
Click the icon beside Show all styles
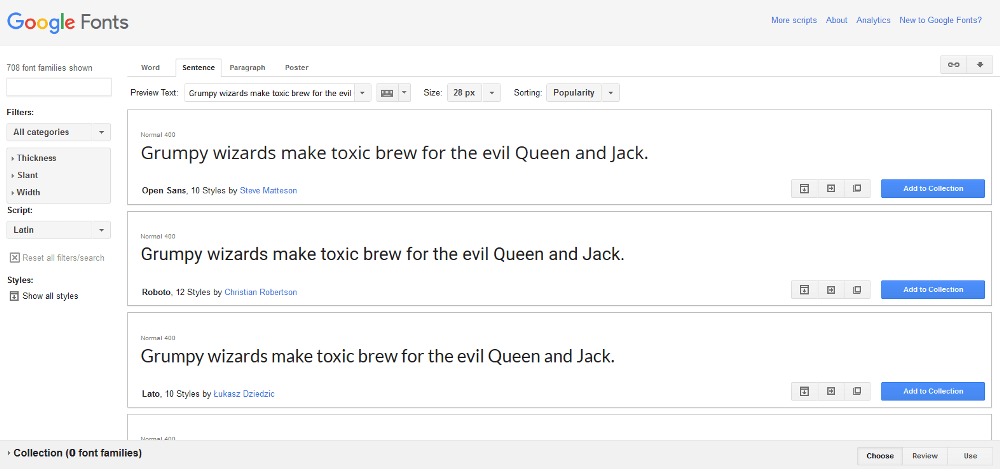point(14,296)
